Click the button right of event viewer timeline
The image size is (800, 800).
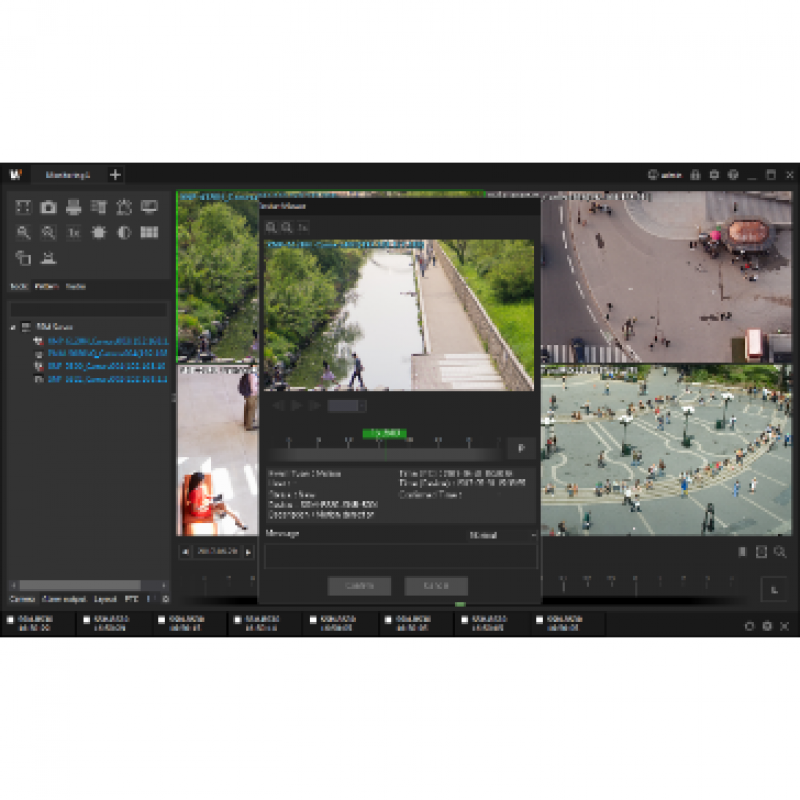point(521,448)
